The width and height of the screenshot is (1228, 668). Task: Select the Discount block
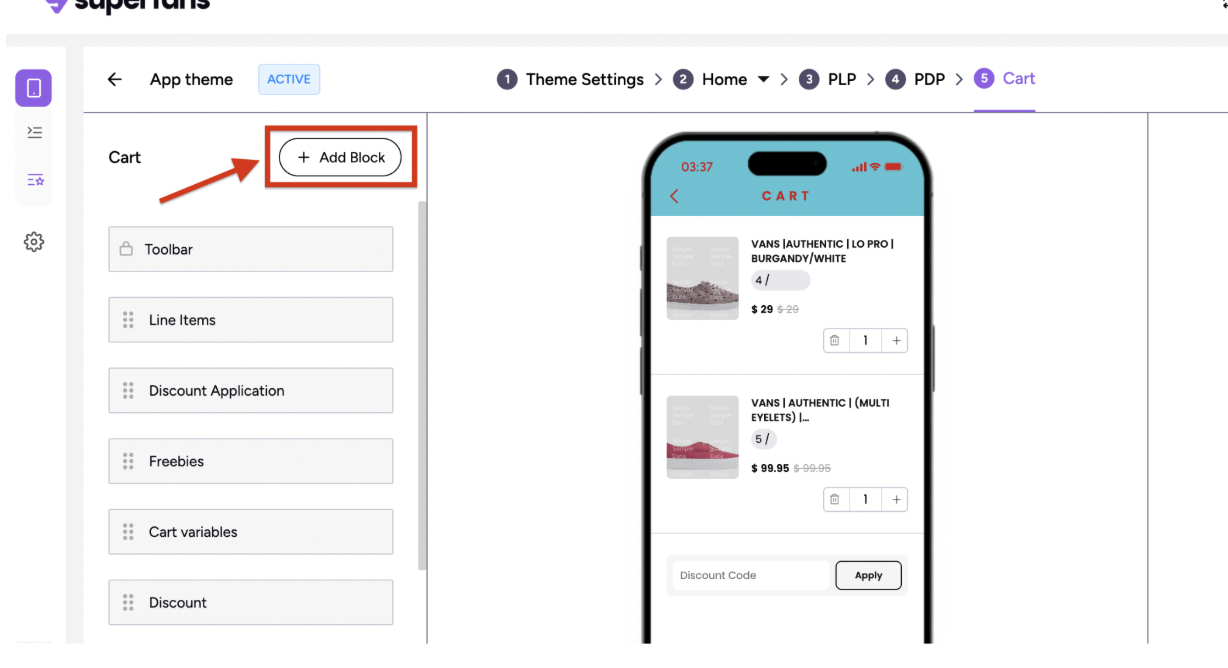[x=251, y=603]
